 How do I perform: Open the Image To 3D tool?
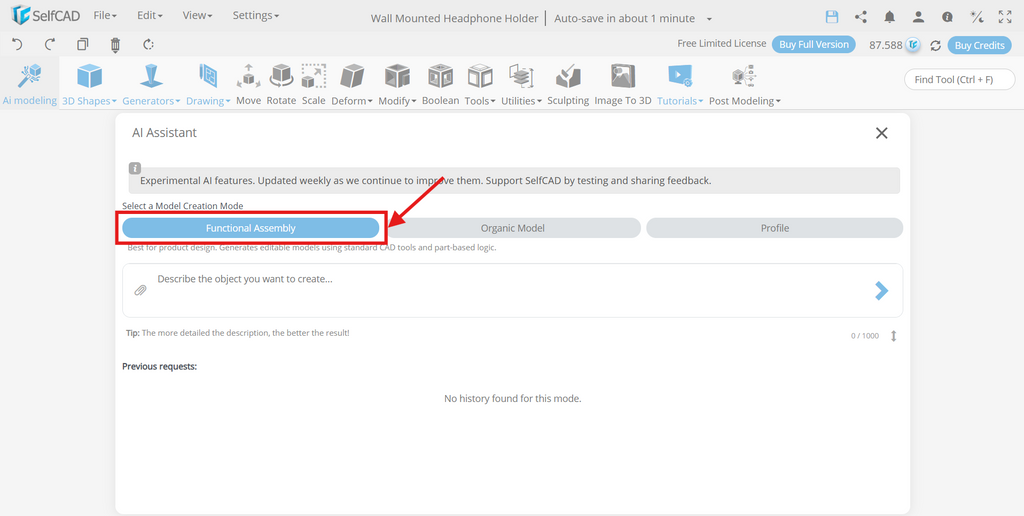tap(622, 84)
